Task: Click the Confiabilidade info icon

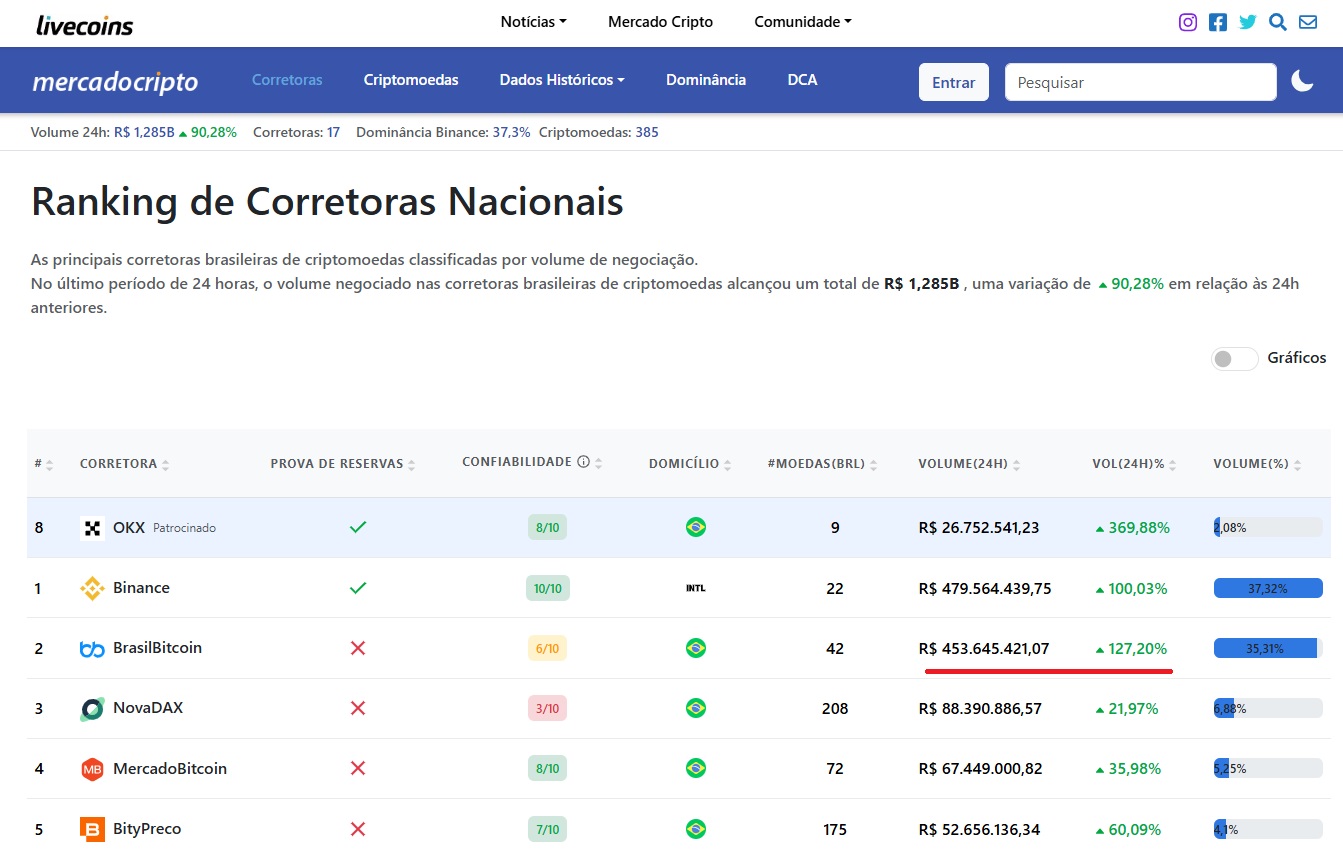Action: pos(583,462)
